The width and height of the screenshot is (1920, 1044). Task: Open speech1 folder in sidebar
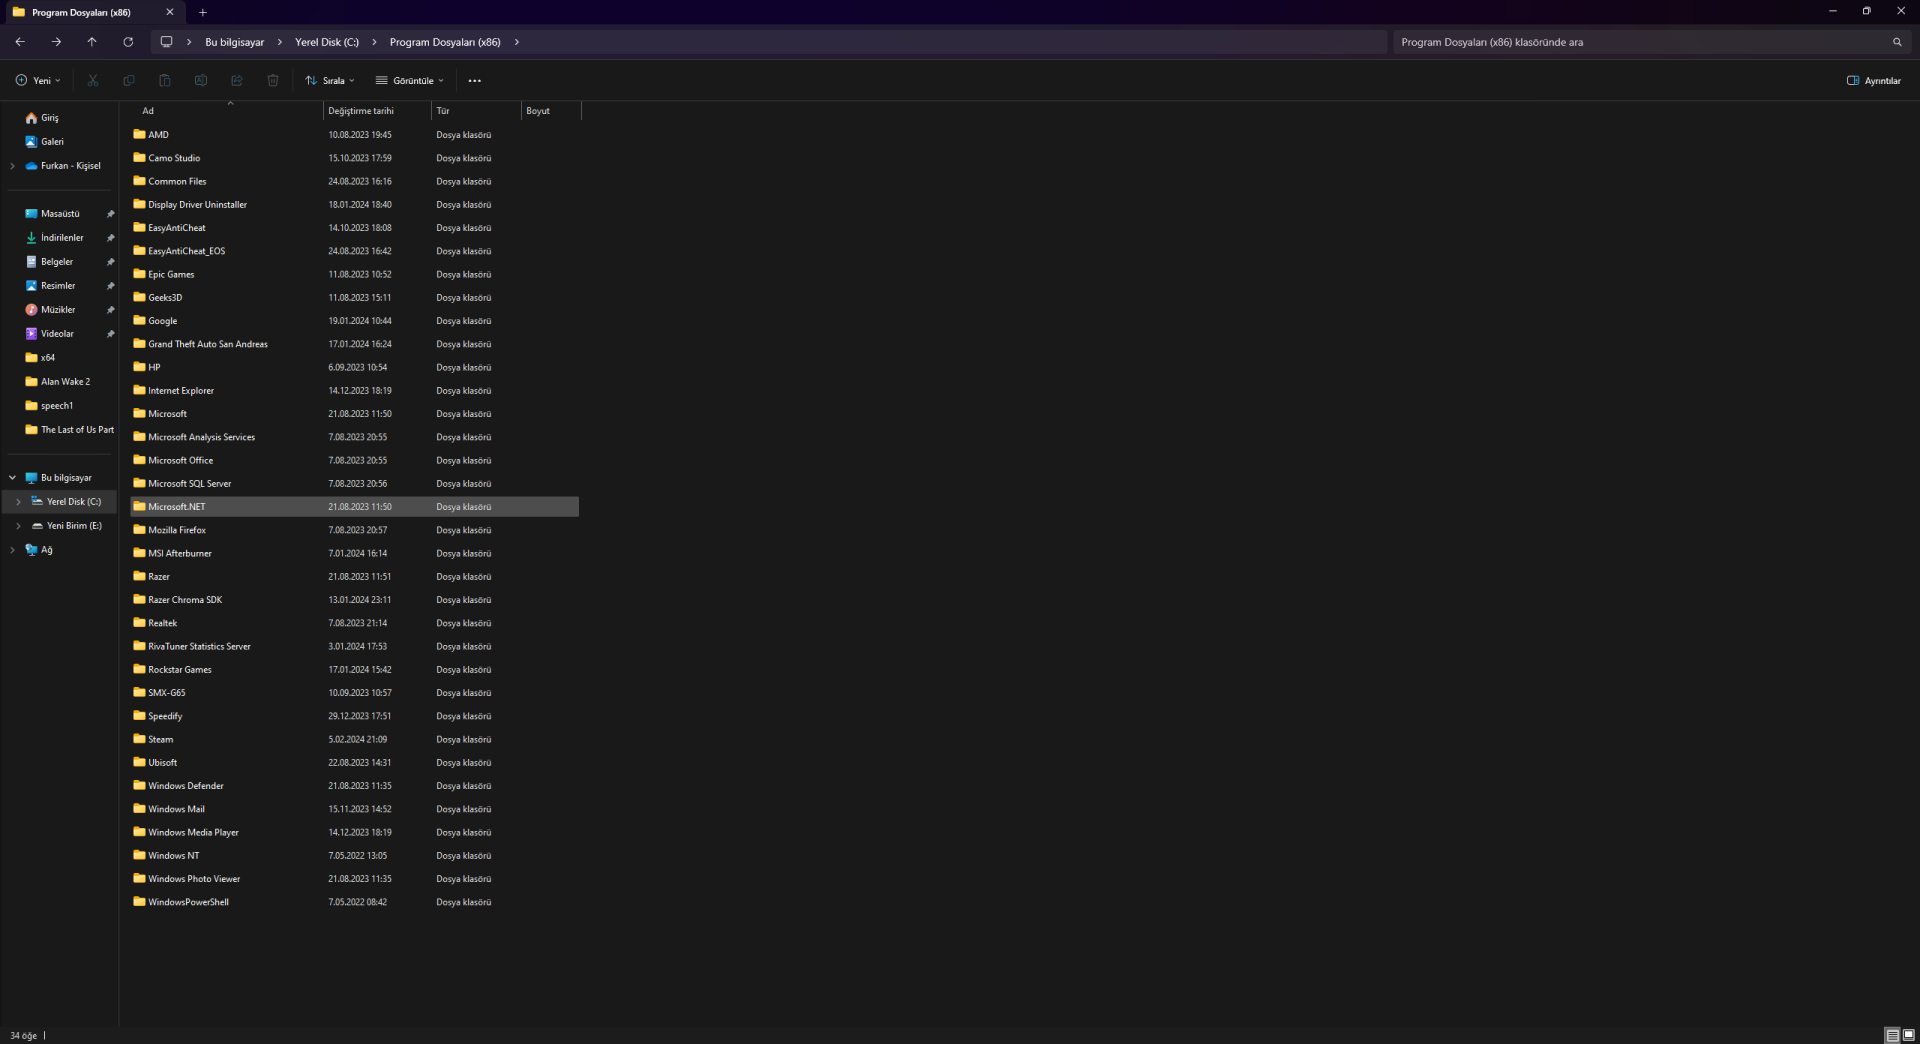tap(49, 406)
